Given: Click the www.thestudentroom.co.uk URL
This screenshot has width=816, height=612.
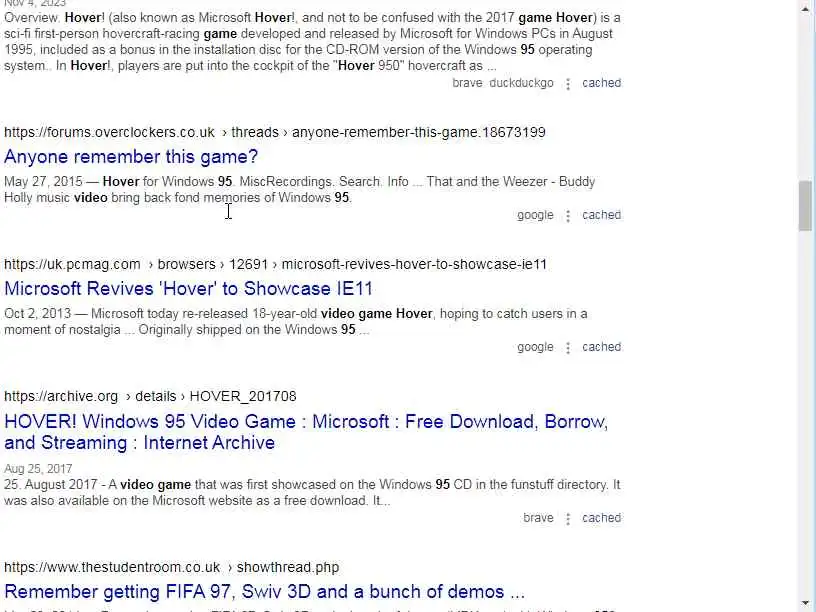Looking at the screenshot, I should click(112, 567).
